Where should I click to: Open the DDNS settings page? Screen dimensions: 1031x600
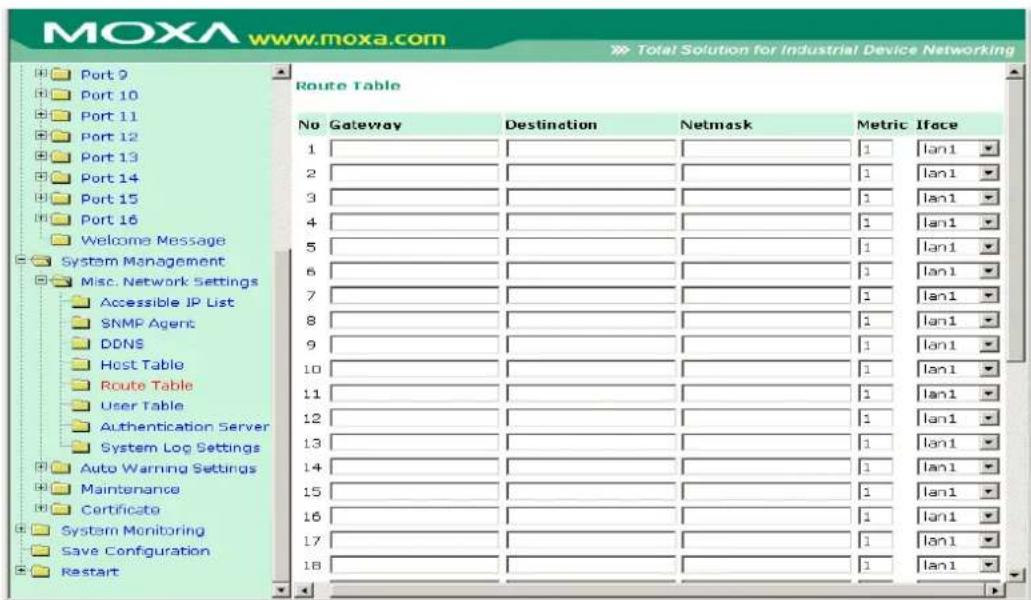point(122,344)
